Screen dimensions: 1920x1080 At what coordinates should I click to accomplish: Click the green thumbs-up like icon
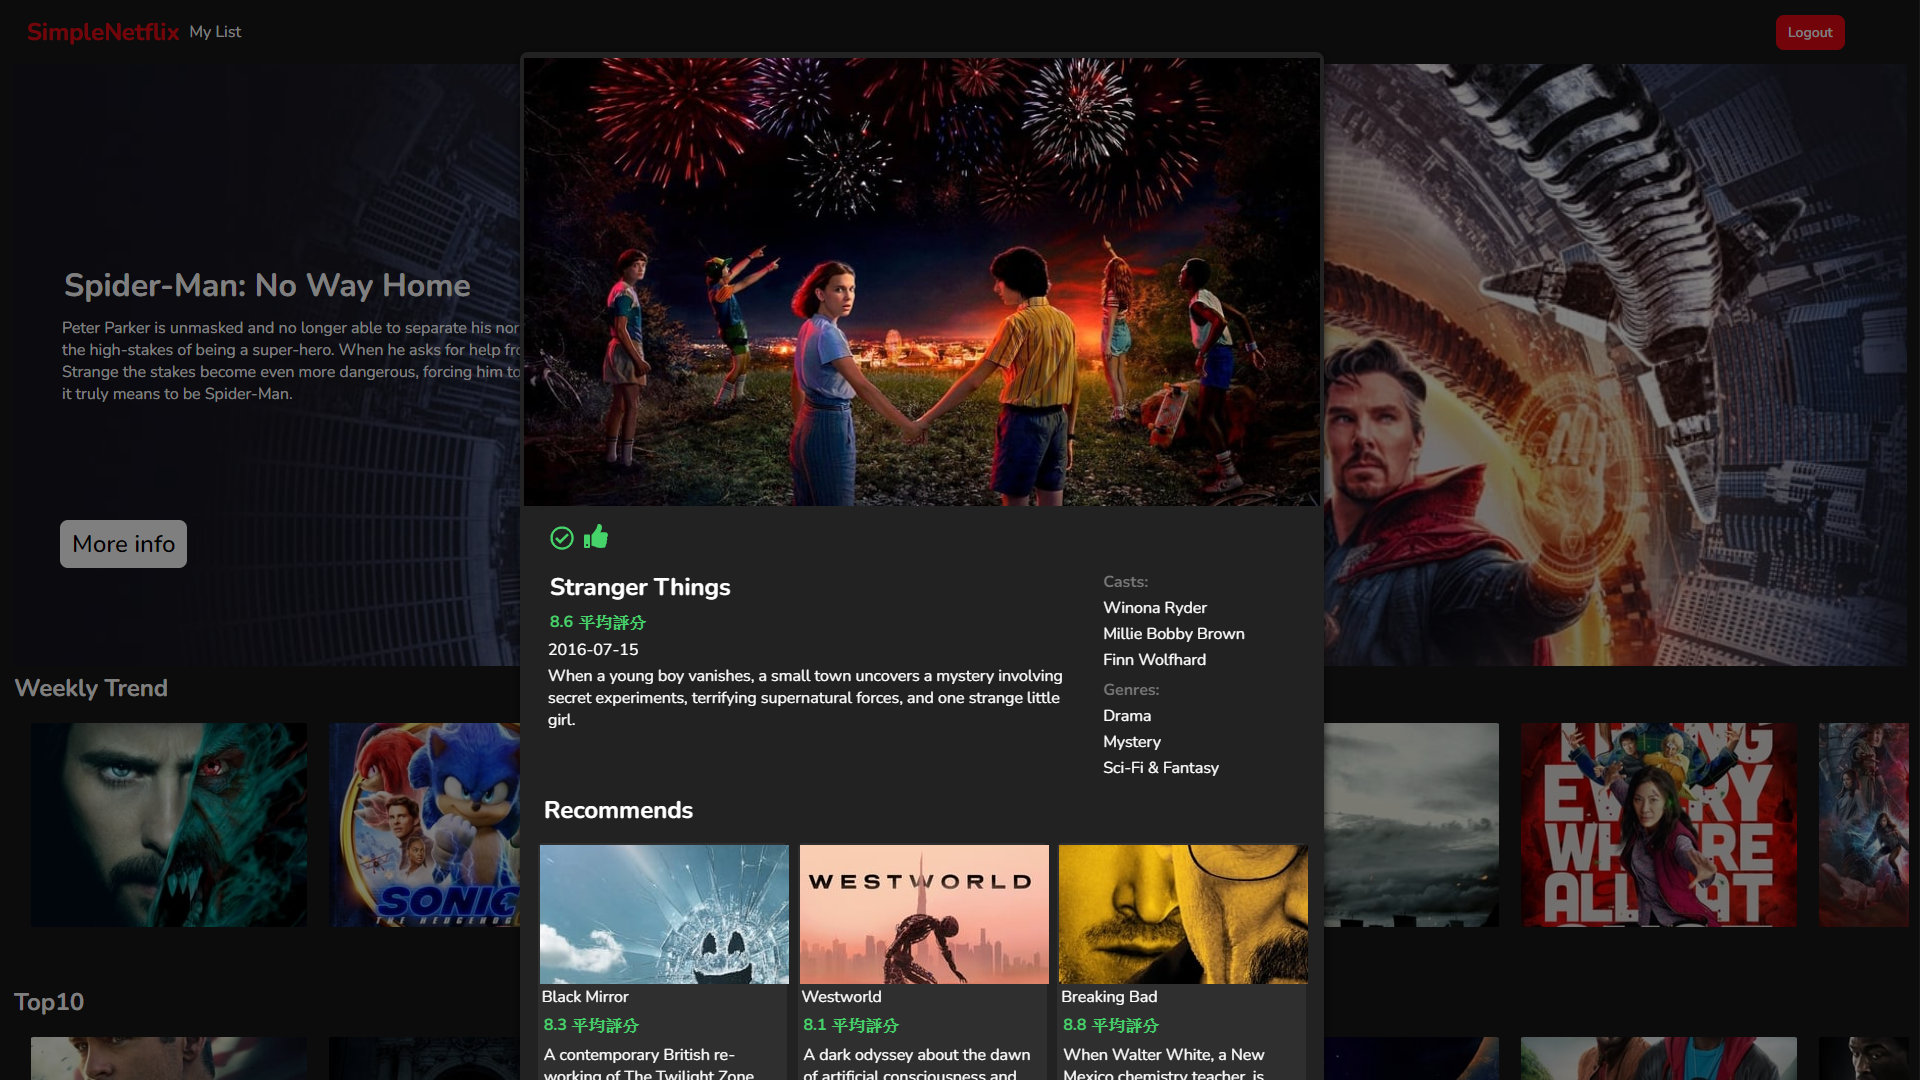[x=596, y=537]
